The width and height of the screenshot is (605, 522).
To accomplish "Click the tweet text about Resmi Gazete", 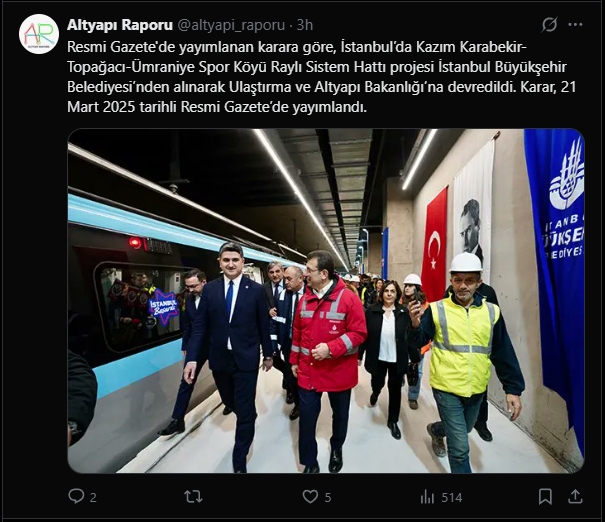I will [321, 77].
